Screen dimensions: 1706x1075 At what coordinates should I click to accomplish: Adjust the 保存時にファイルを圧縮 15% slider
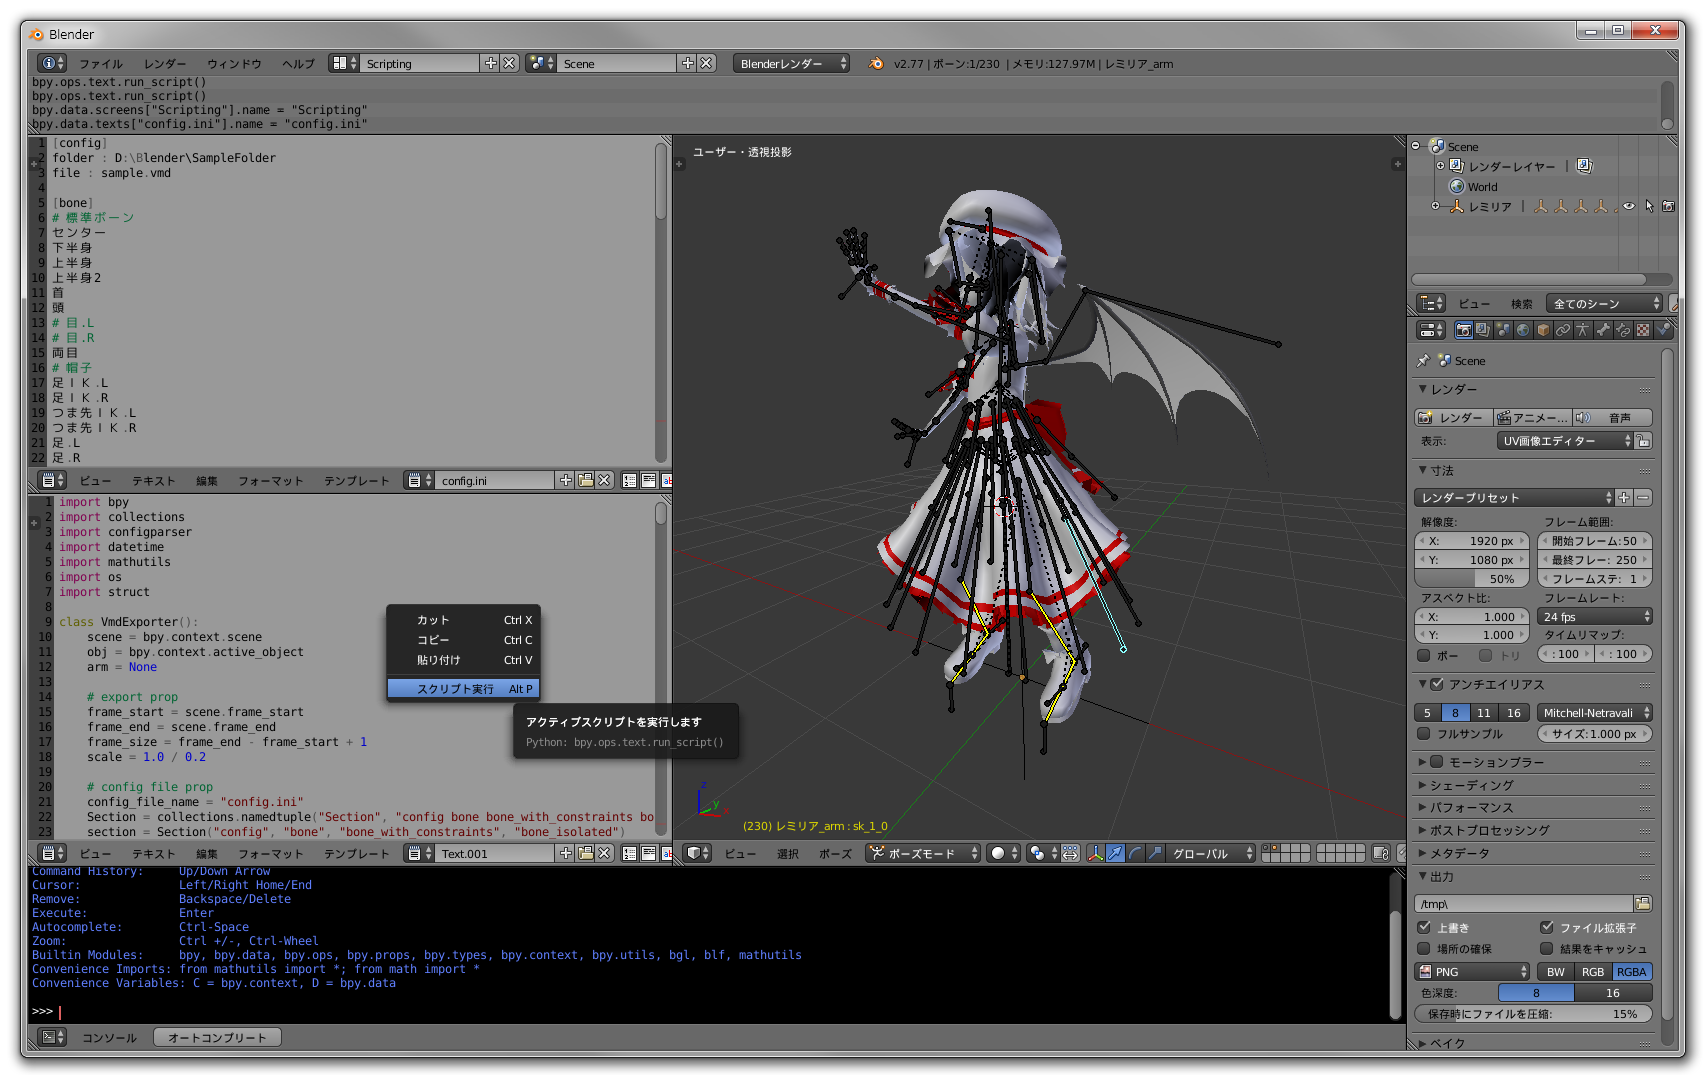(1533, 1014)
